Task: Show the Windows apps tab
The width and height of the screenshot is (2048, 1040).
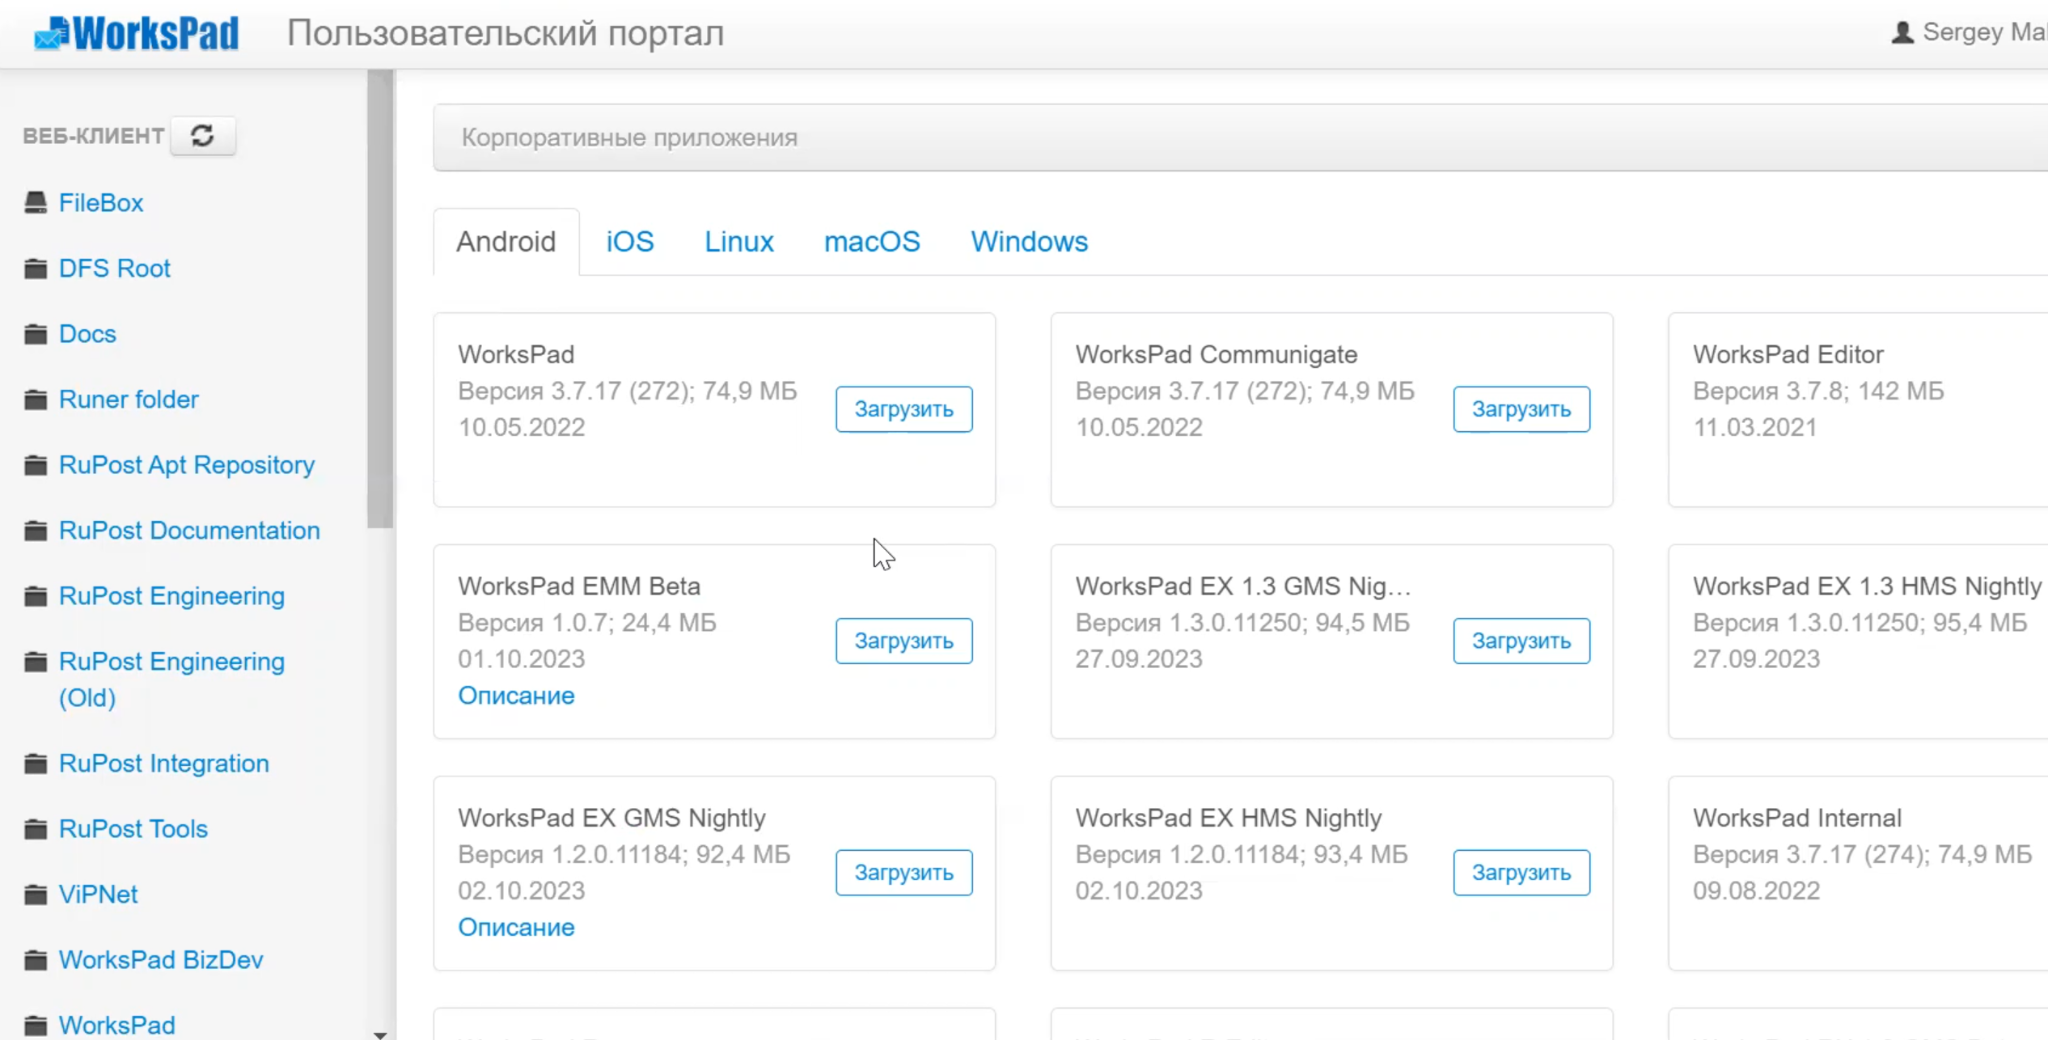Action: [x=1029, y=242]
